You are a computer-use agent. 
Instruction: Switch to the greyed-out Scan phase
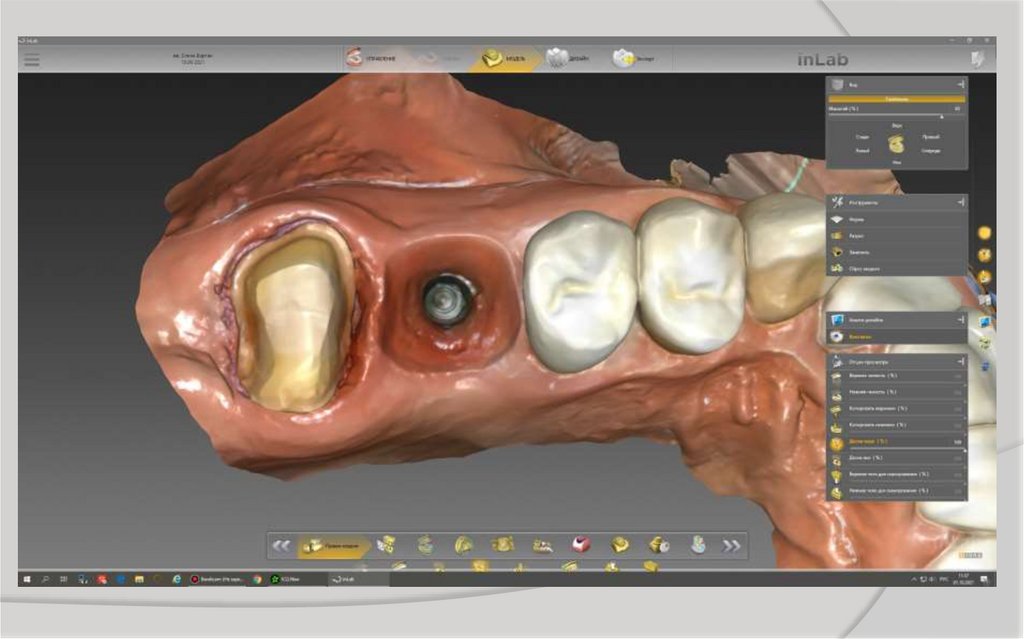click(x=438, y=58)
